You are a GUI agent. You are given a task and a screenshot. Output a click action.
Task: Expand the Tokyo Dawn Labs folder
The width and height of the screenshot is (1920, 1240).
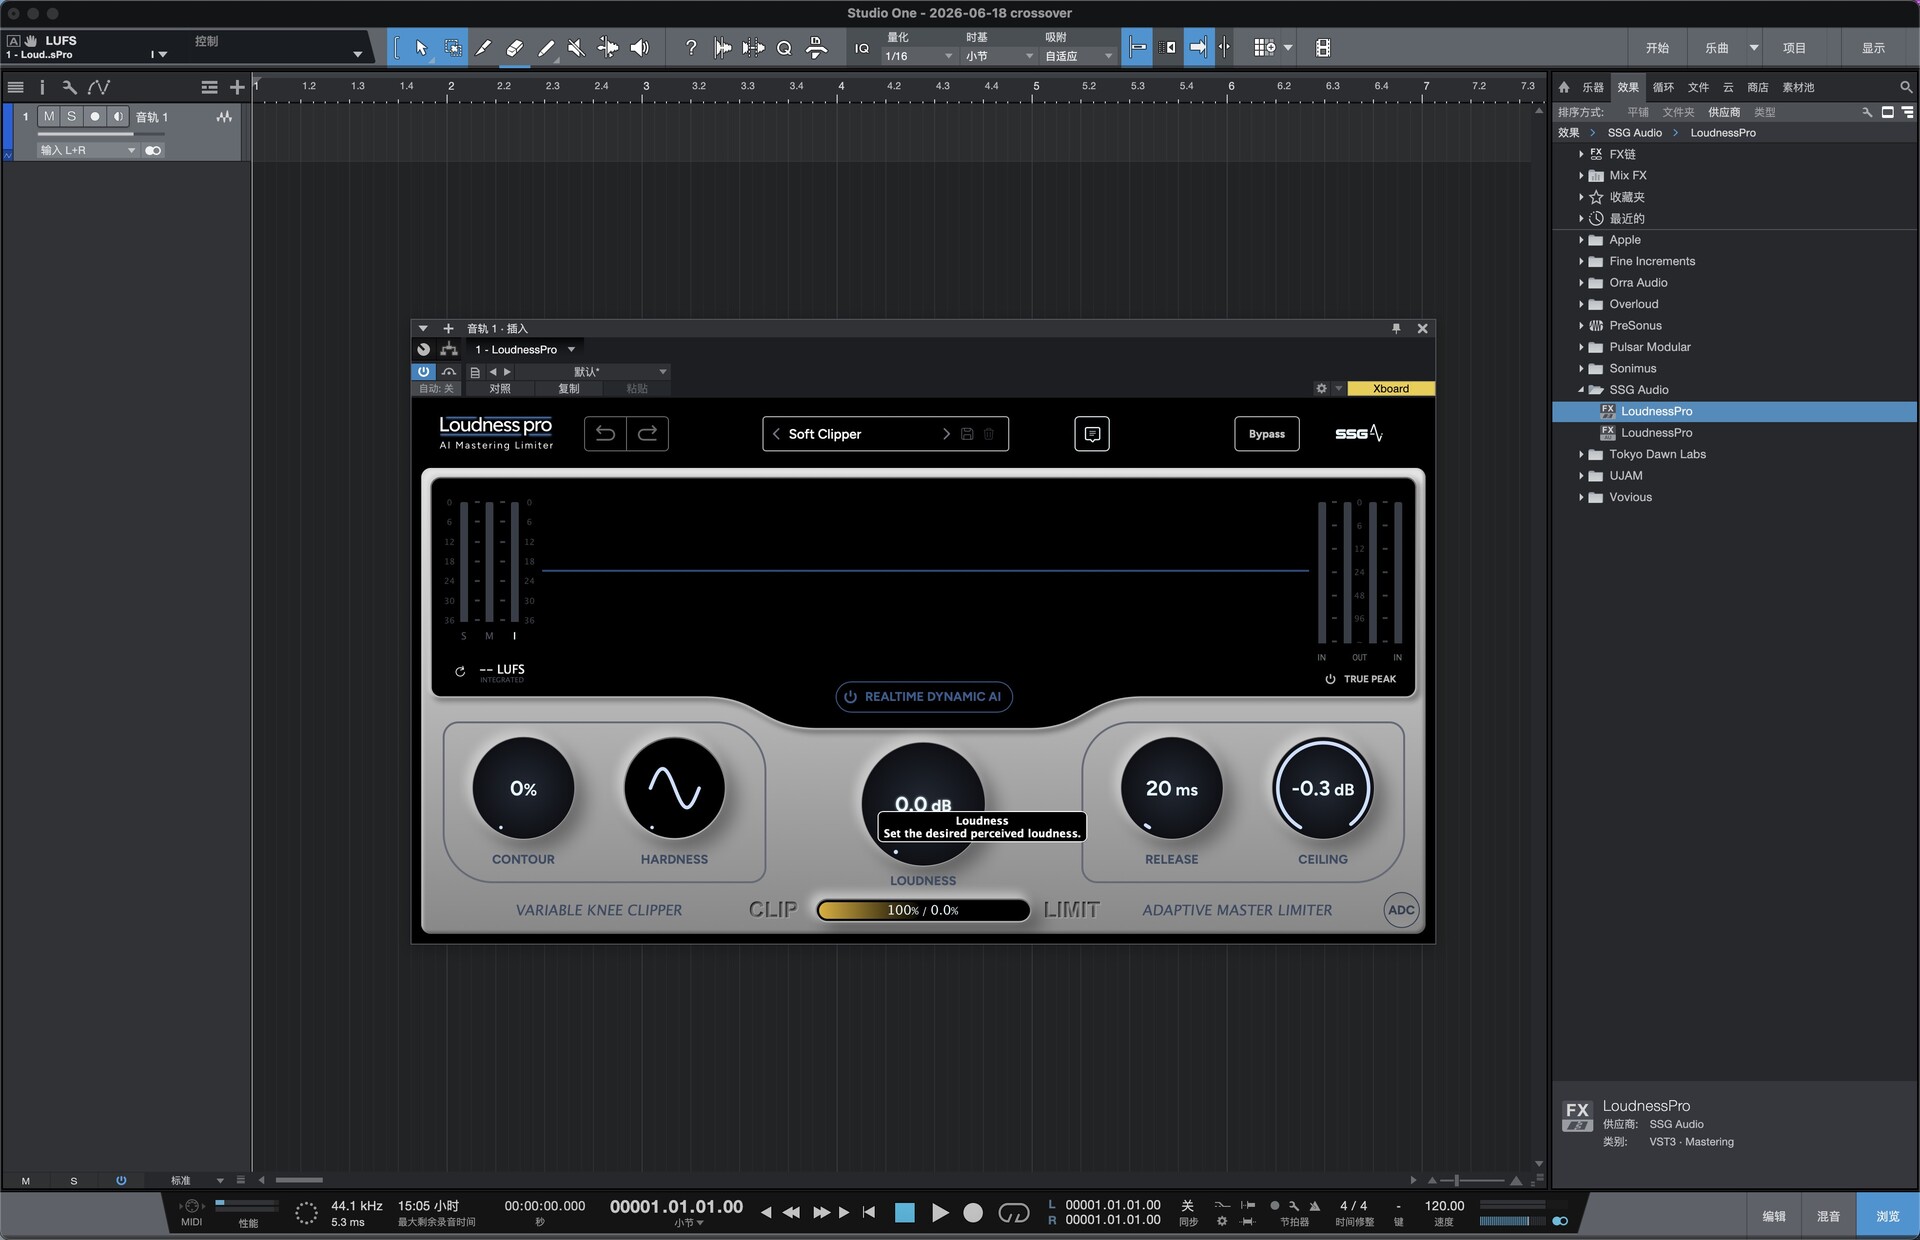1581,455
